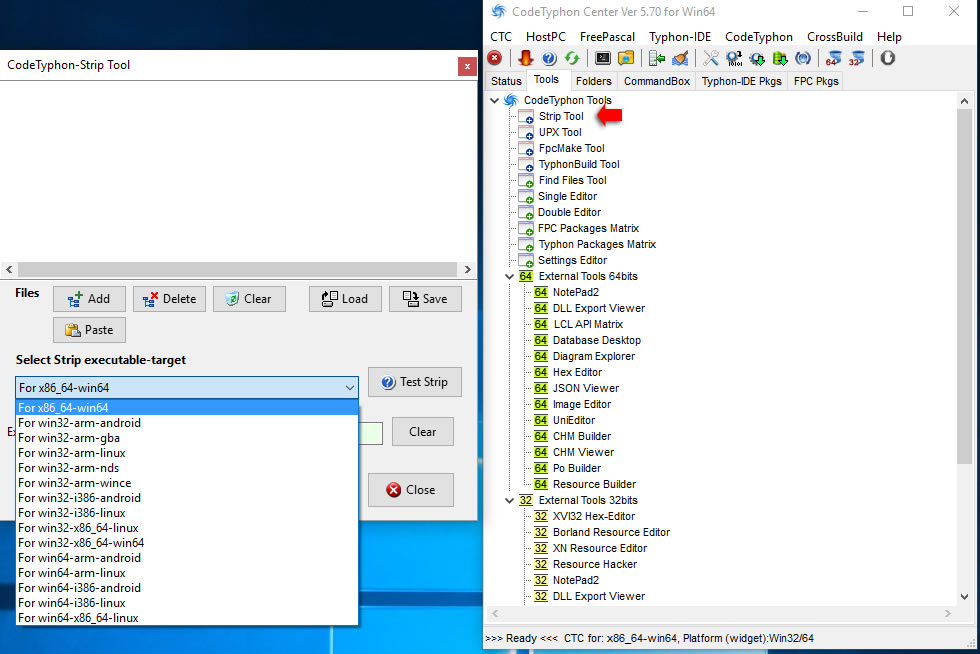Select DLL Export Viewer under 64bits tools

pyautogui.click(x=599, y=308)
